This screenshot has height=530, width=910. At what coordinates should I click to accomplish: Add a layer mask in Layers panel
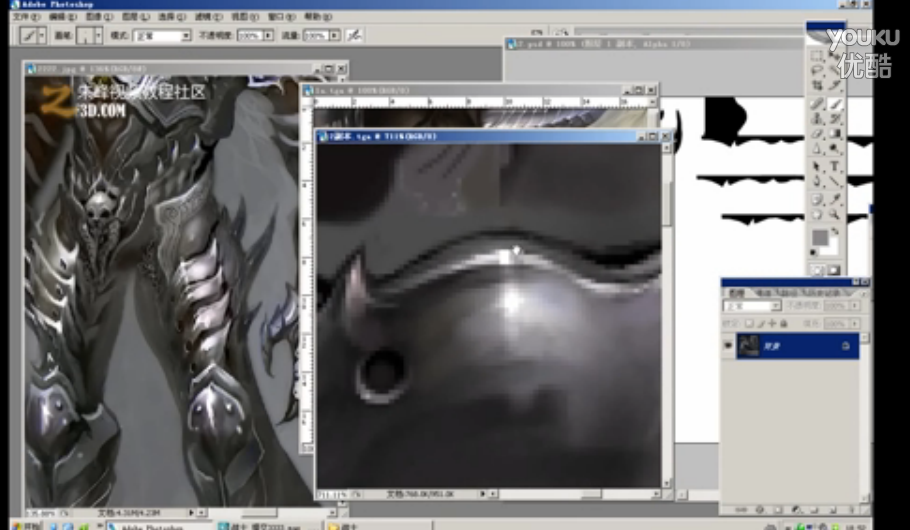(778, 509)
